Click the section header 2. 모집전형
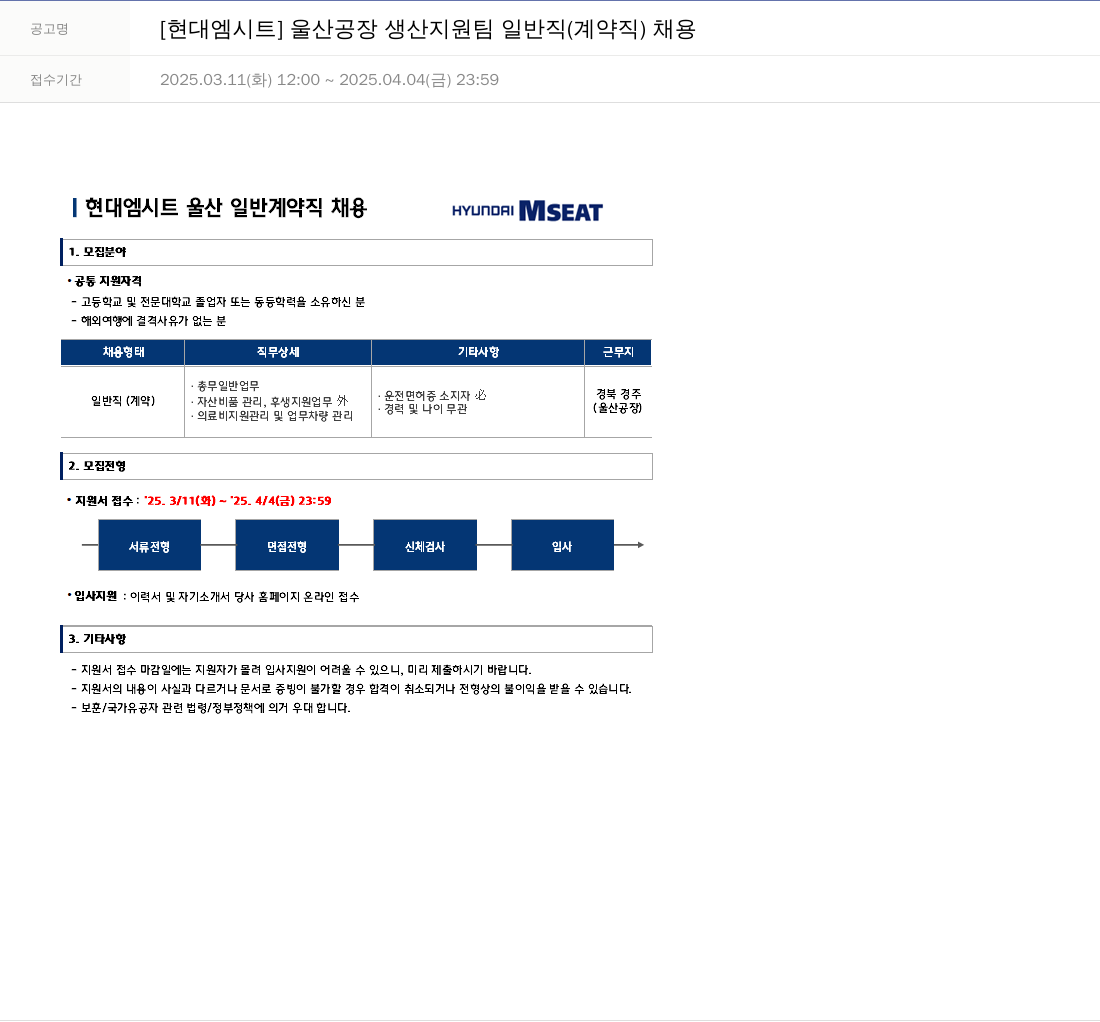1100x1022 pixels. pyautogui.click(x=356, y=466)
